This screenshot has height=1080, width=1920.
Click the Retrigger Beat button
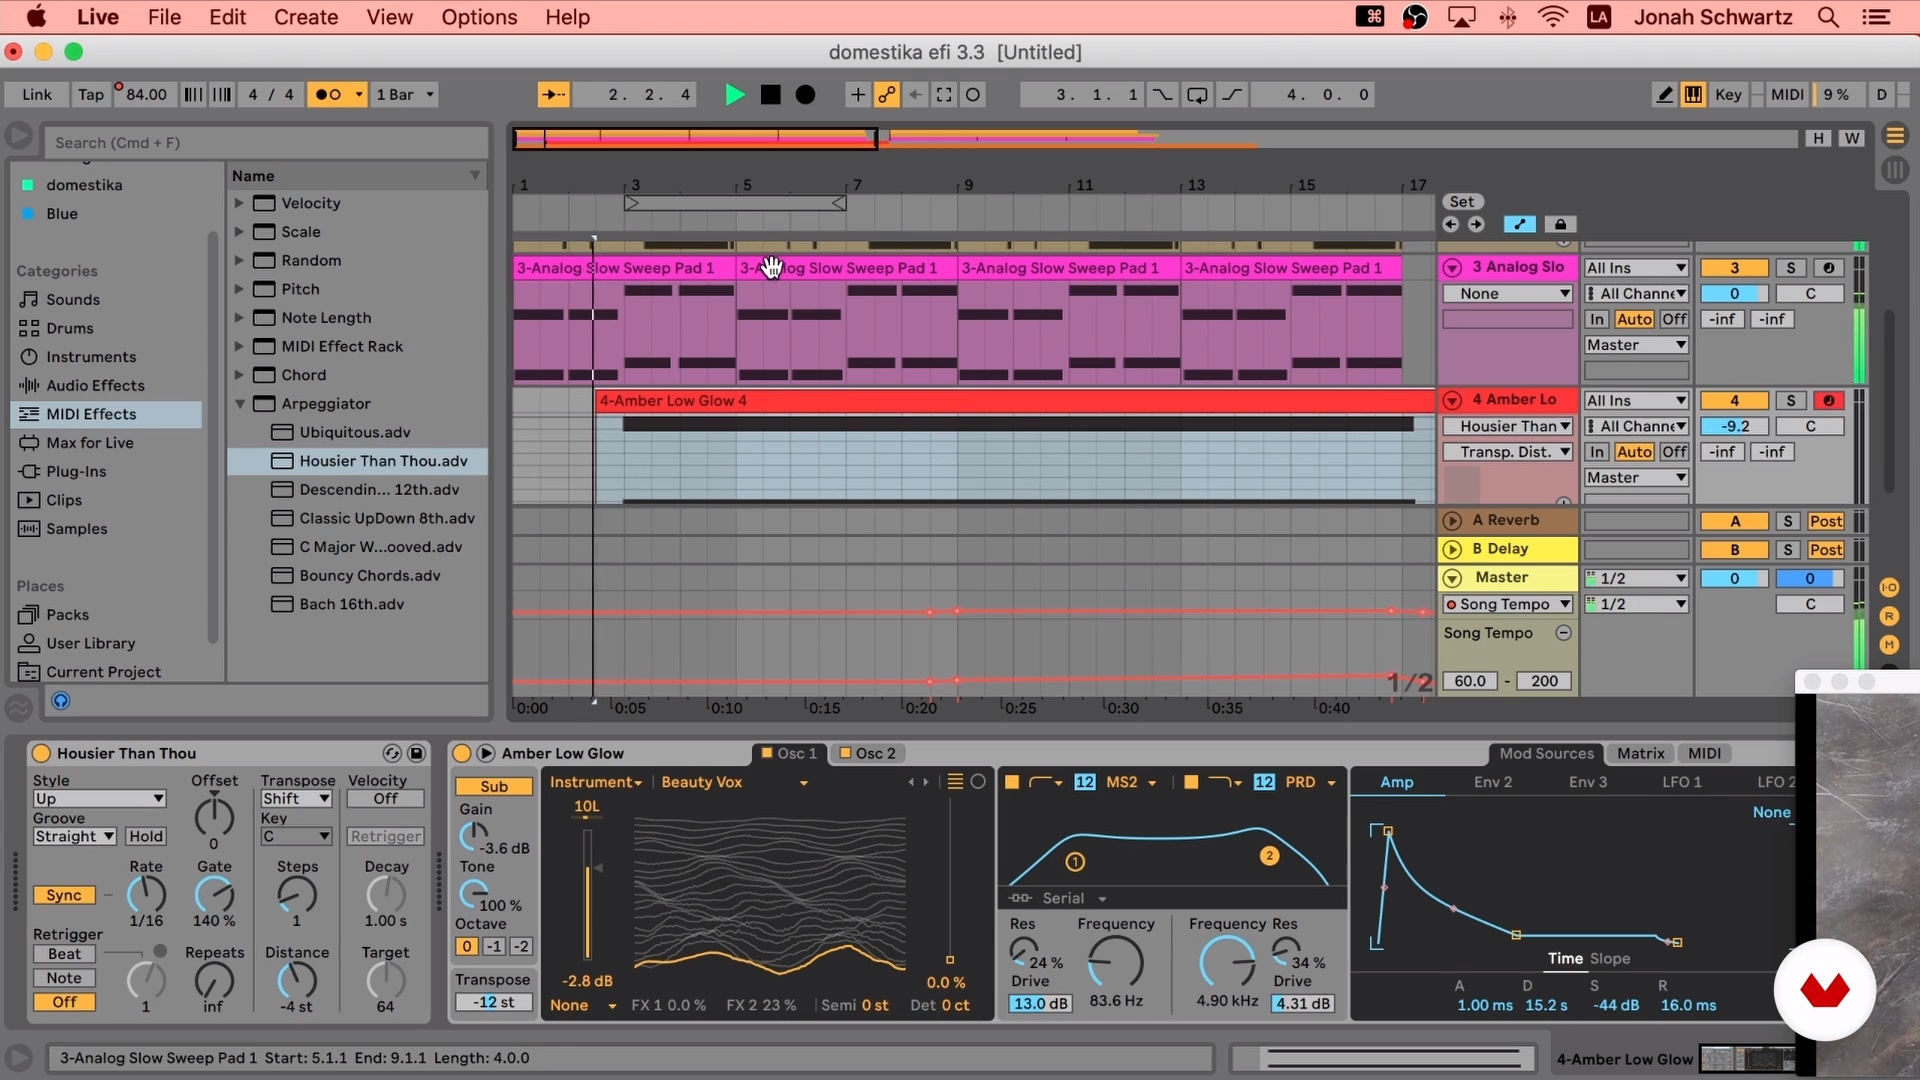[x=64, y=954]
